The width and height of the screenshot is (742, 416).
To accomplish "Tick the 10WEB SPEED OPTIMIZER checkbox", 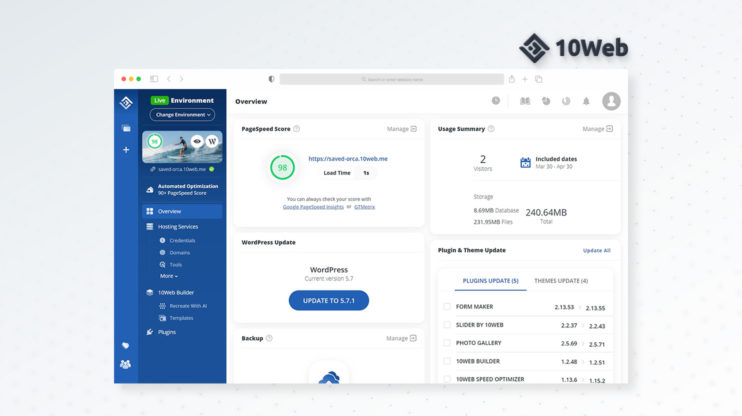I will tap(447, 379).
